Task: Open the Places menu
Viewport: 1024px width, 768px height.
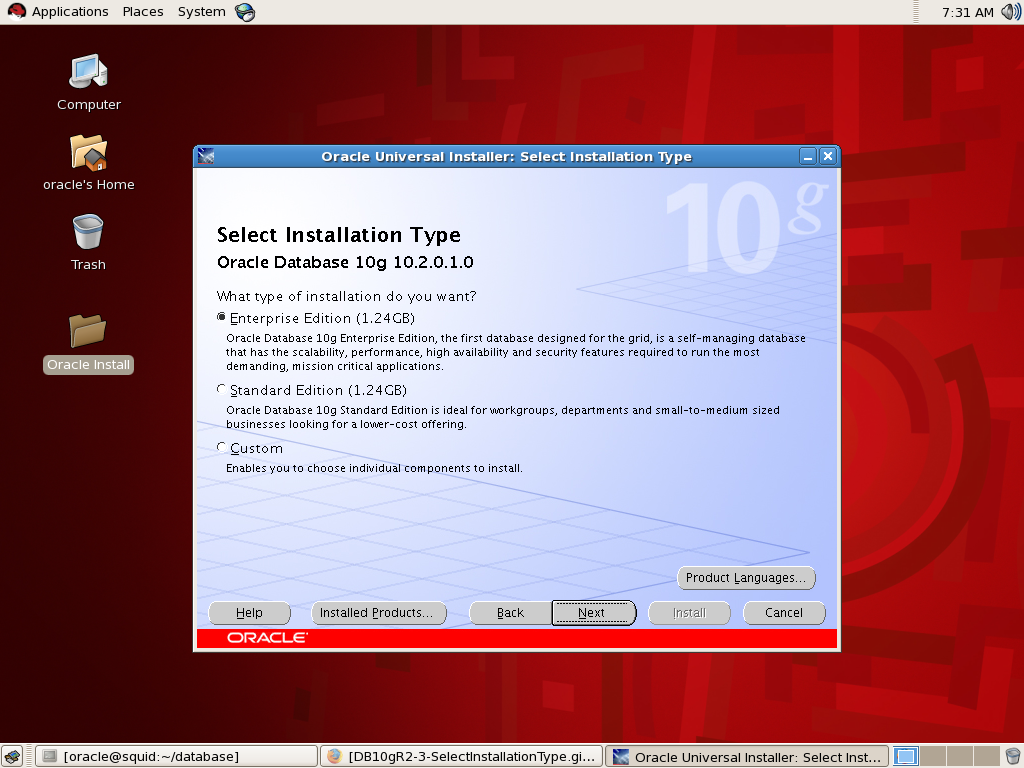Action: [x=143, y=12]
